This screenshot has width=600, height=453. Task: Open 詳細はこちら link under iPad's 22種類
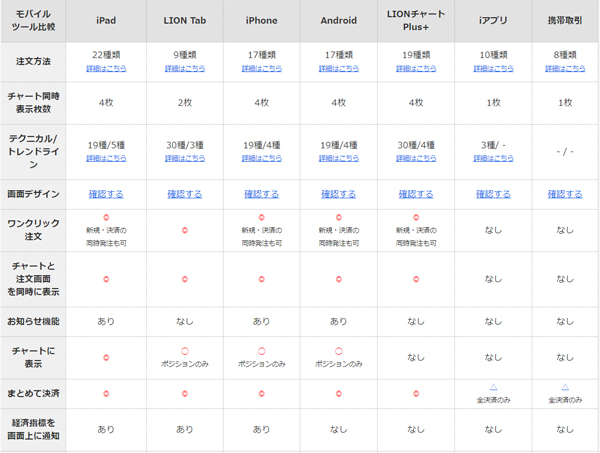(106, 69)
